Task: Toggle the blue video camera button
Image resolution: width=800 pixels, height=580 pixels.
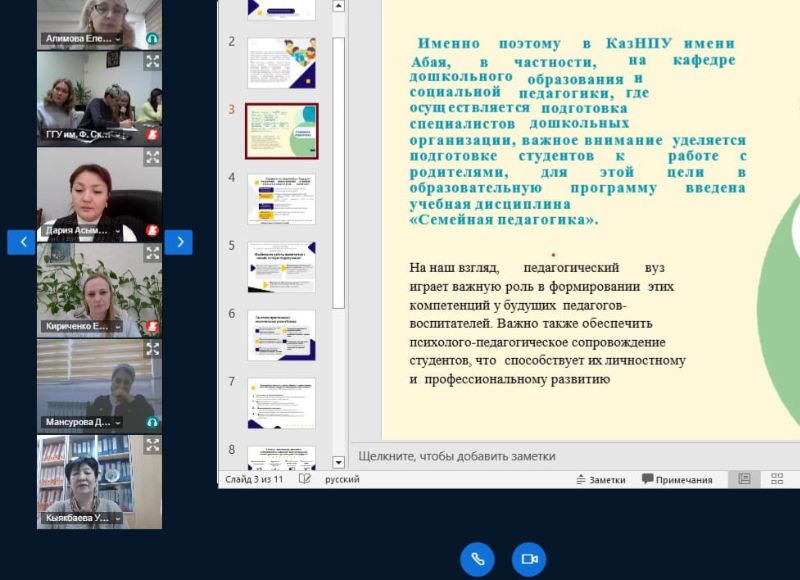Action: [529, 559]
